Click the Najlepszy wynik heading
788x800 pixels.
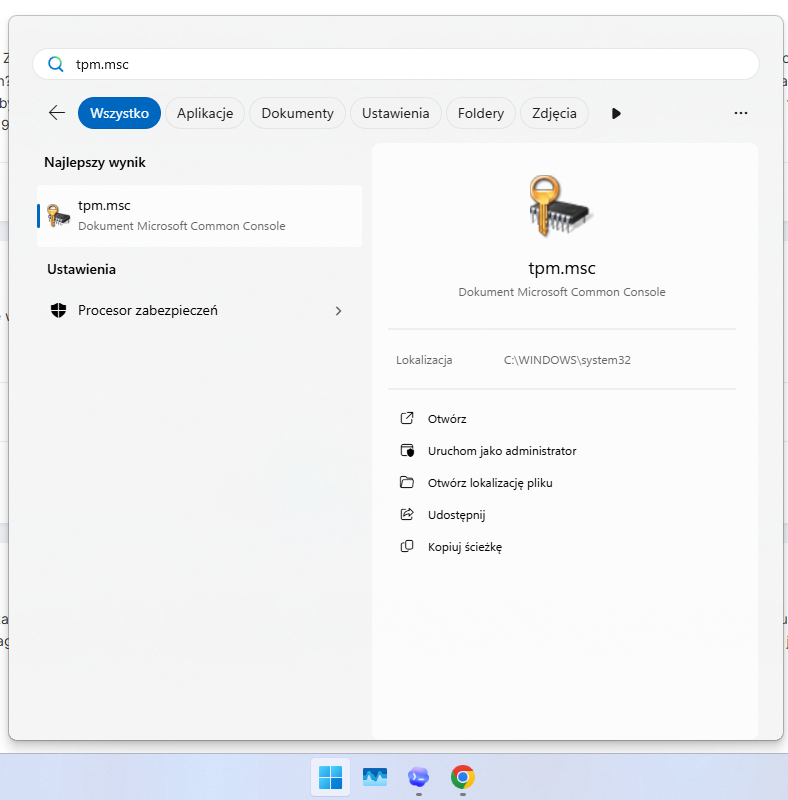[95, 162]
